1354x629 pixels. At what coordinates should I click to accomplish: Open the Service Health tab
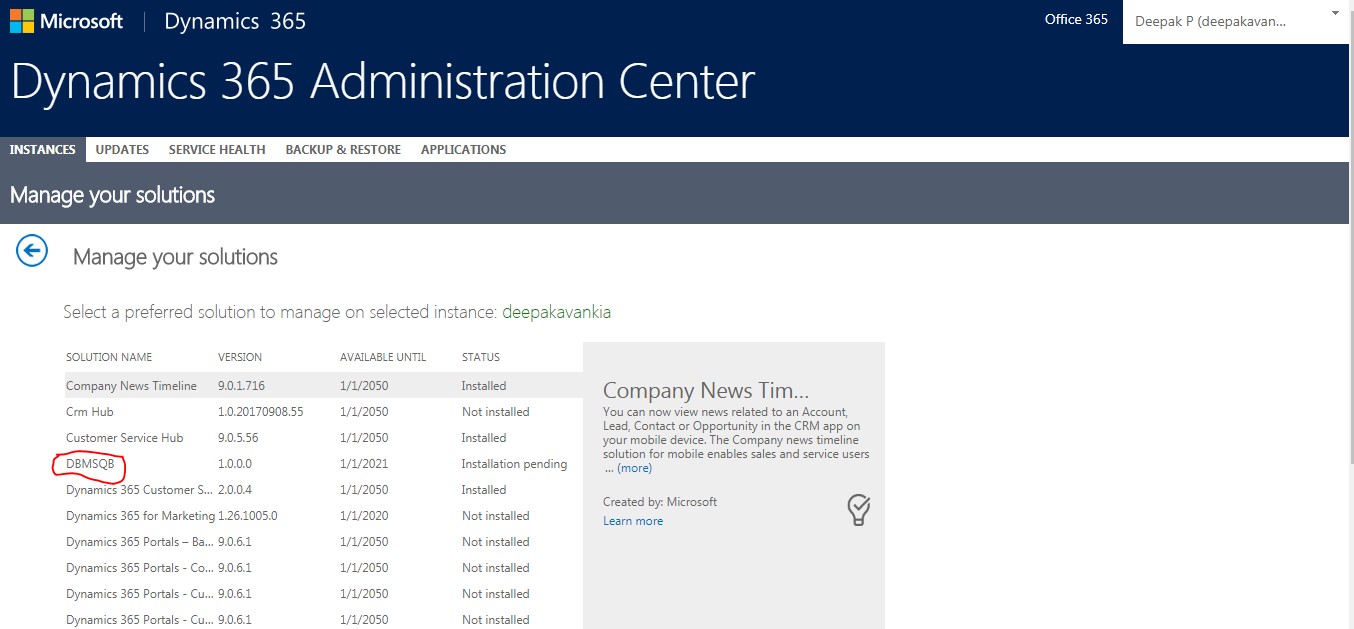tap(217, 150)
